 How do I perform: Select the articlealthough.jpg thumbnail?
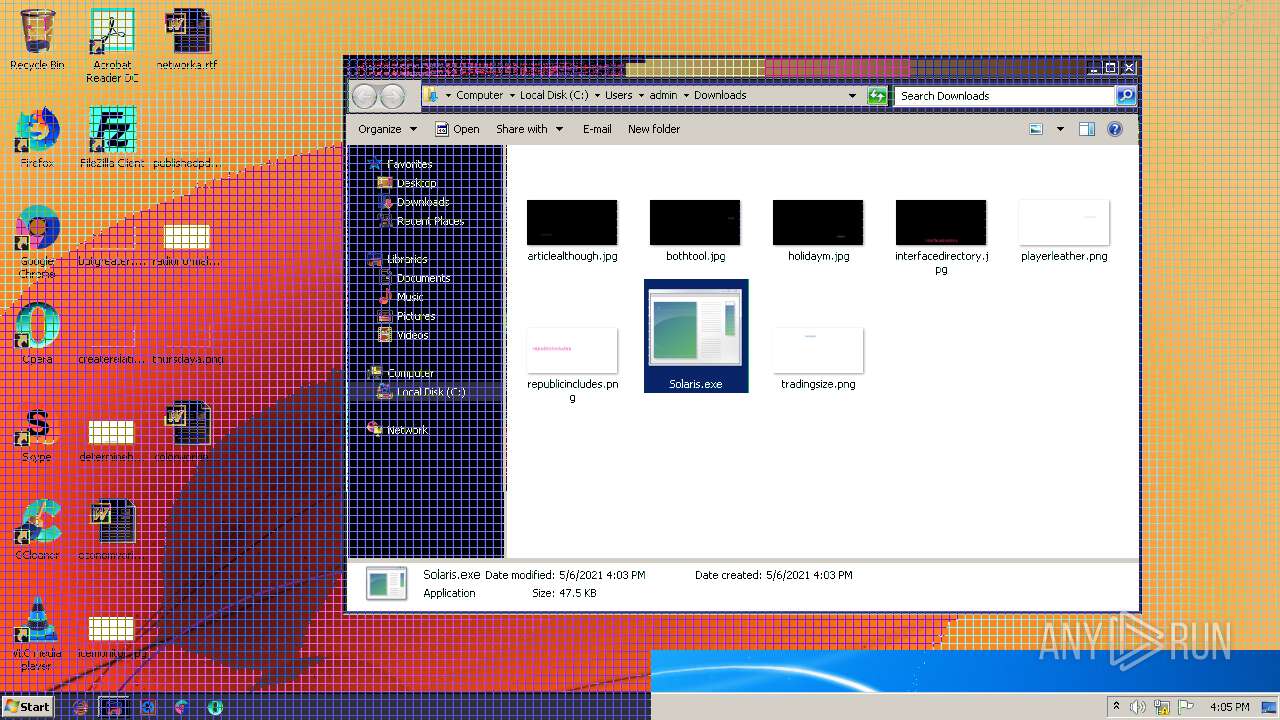point(572,222)
